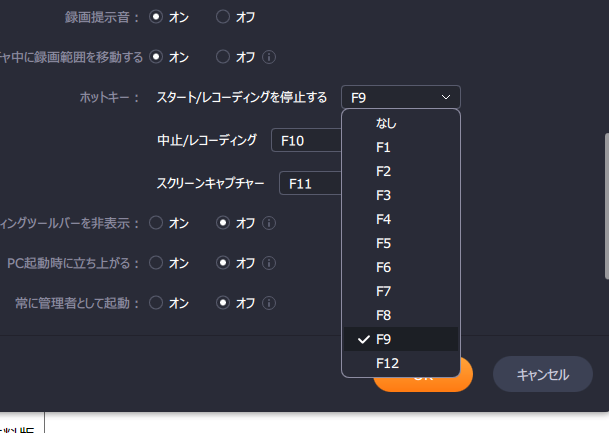609x433 pixels.
Task: Click the キャンセル button
Action: click(x=543, y=374)
